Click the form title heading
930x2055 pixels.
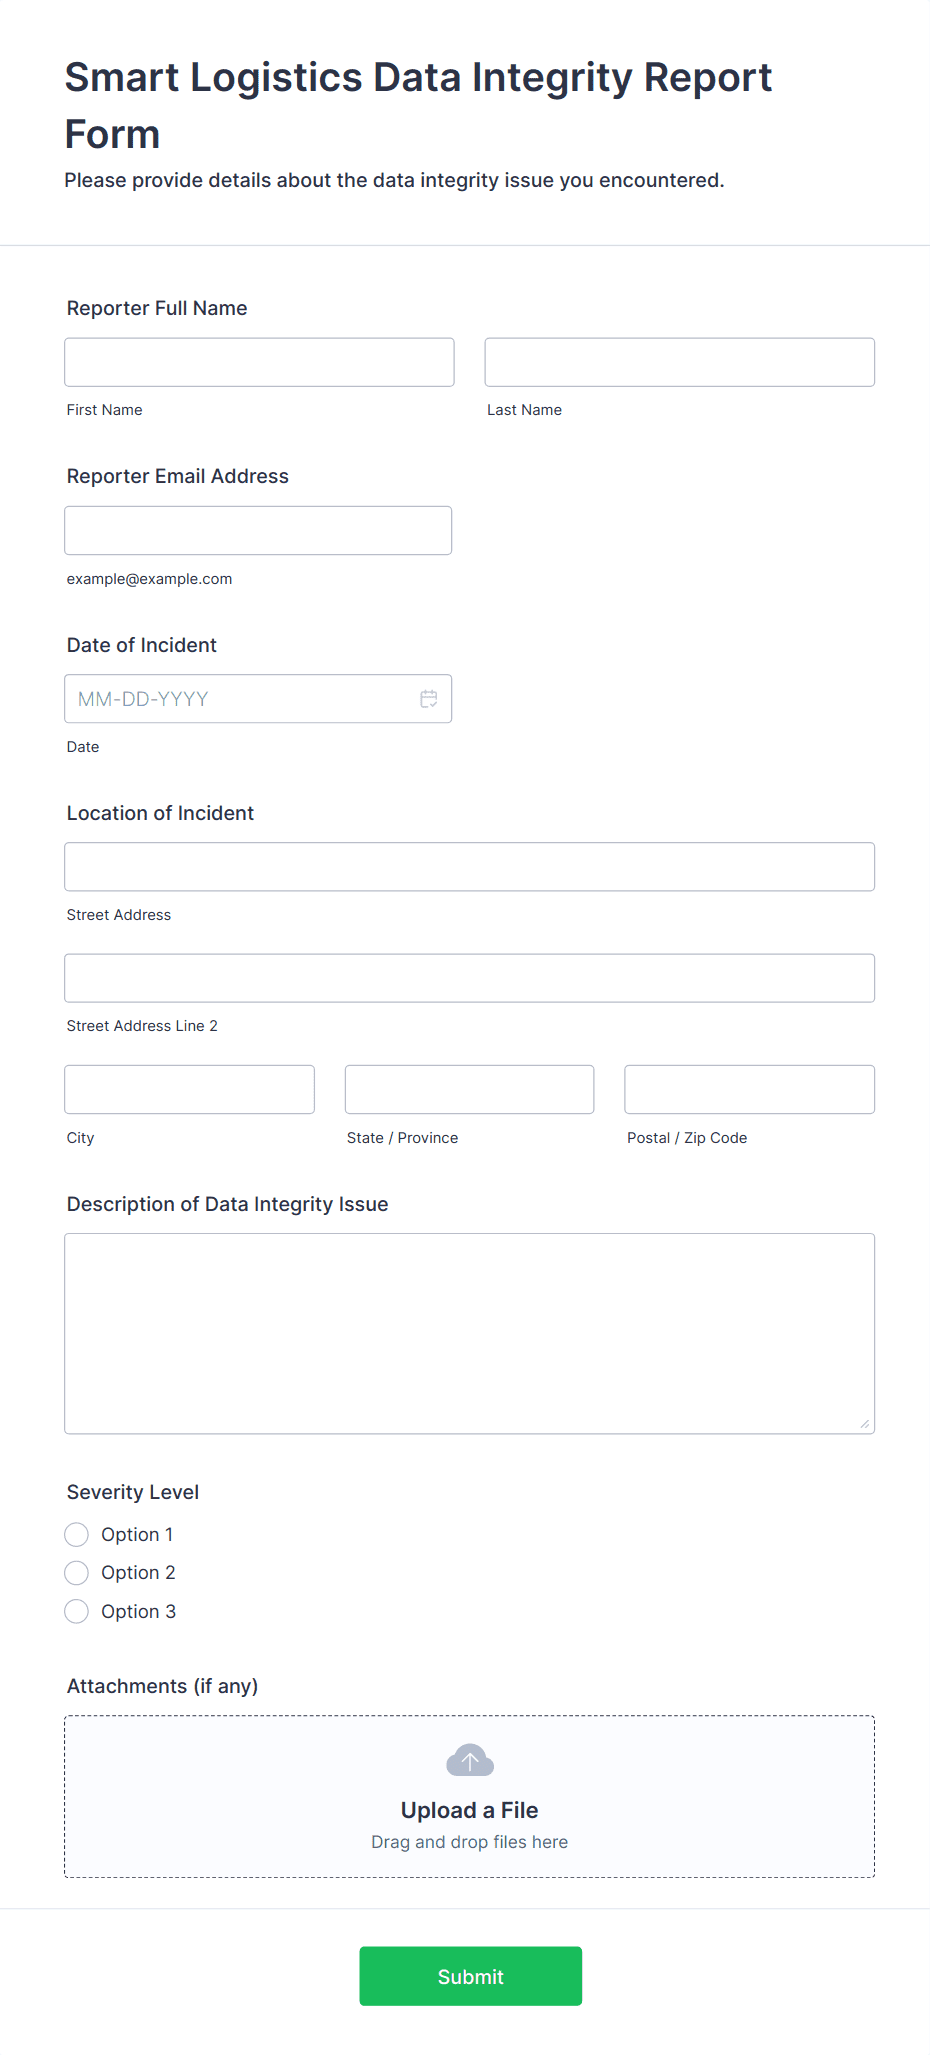coord(417,104)
